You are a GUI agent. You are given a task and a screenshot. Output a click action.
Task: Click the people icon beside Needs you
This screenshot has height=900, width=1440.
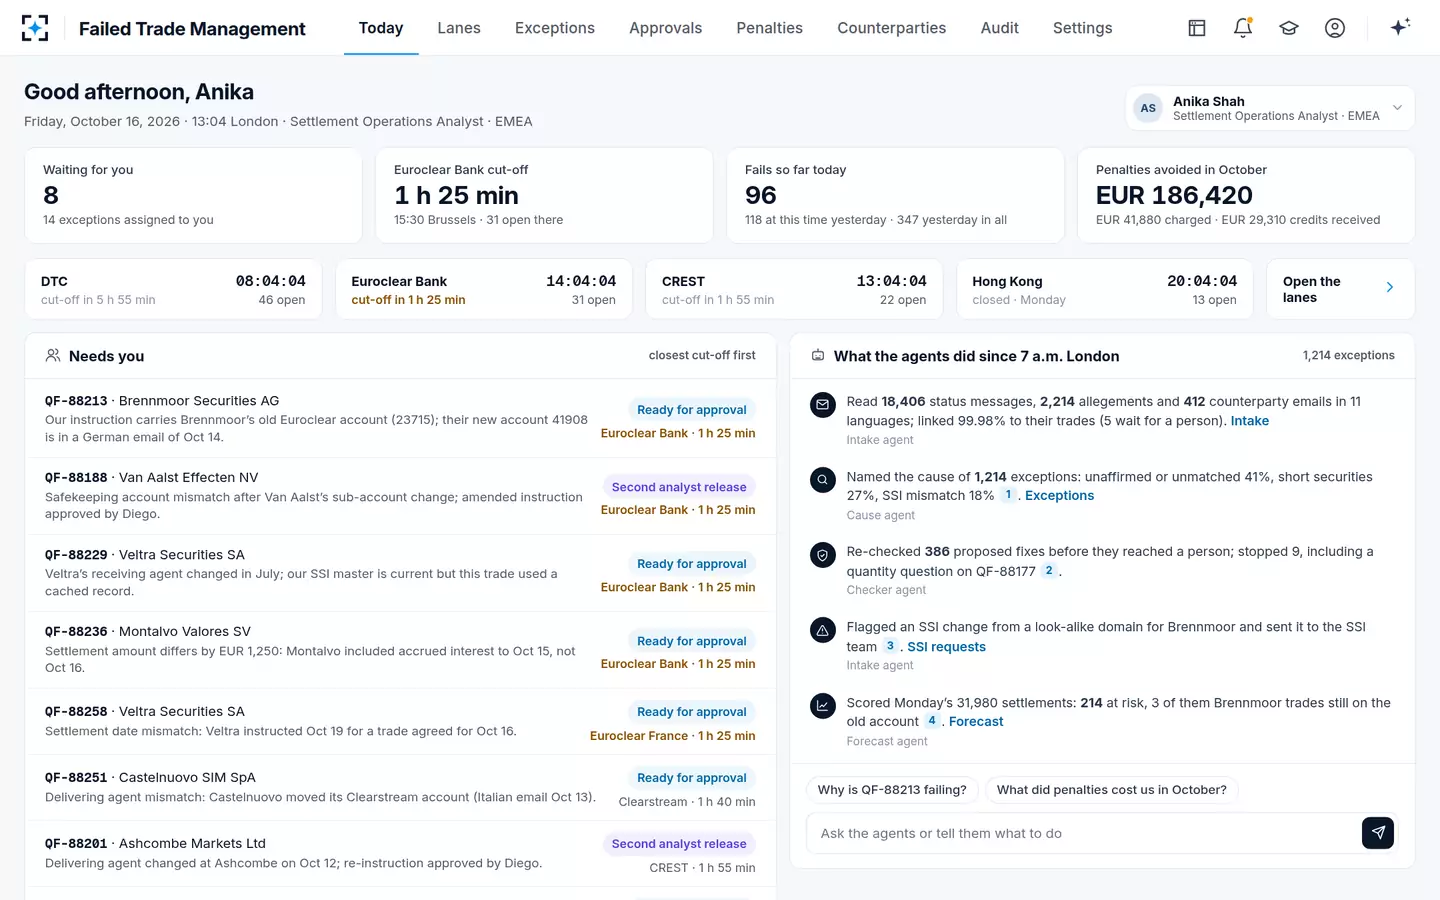click(x=53, y=355)
